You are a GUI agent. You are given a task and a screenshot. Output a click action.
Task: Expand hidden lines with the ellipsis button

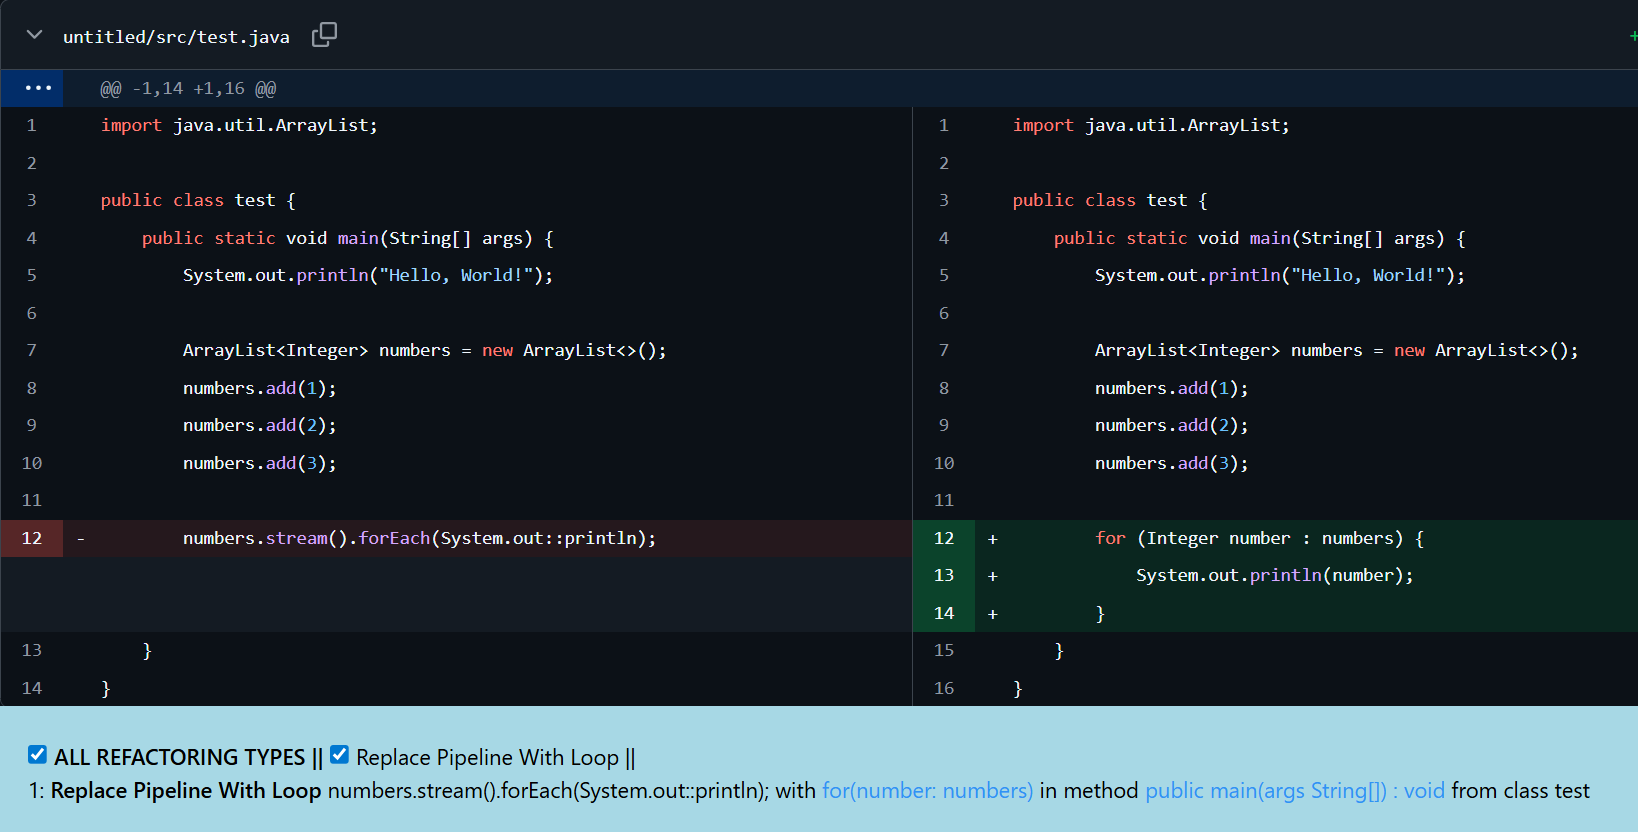point(38,88)
